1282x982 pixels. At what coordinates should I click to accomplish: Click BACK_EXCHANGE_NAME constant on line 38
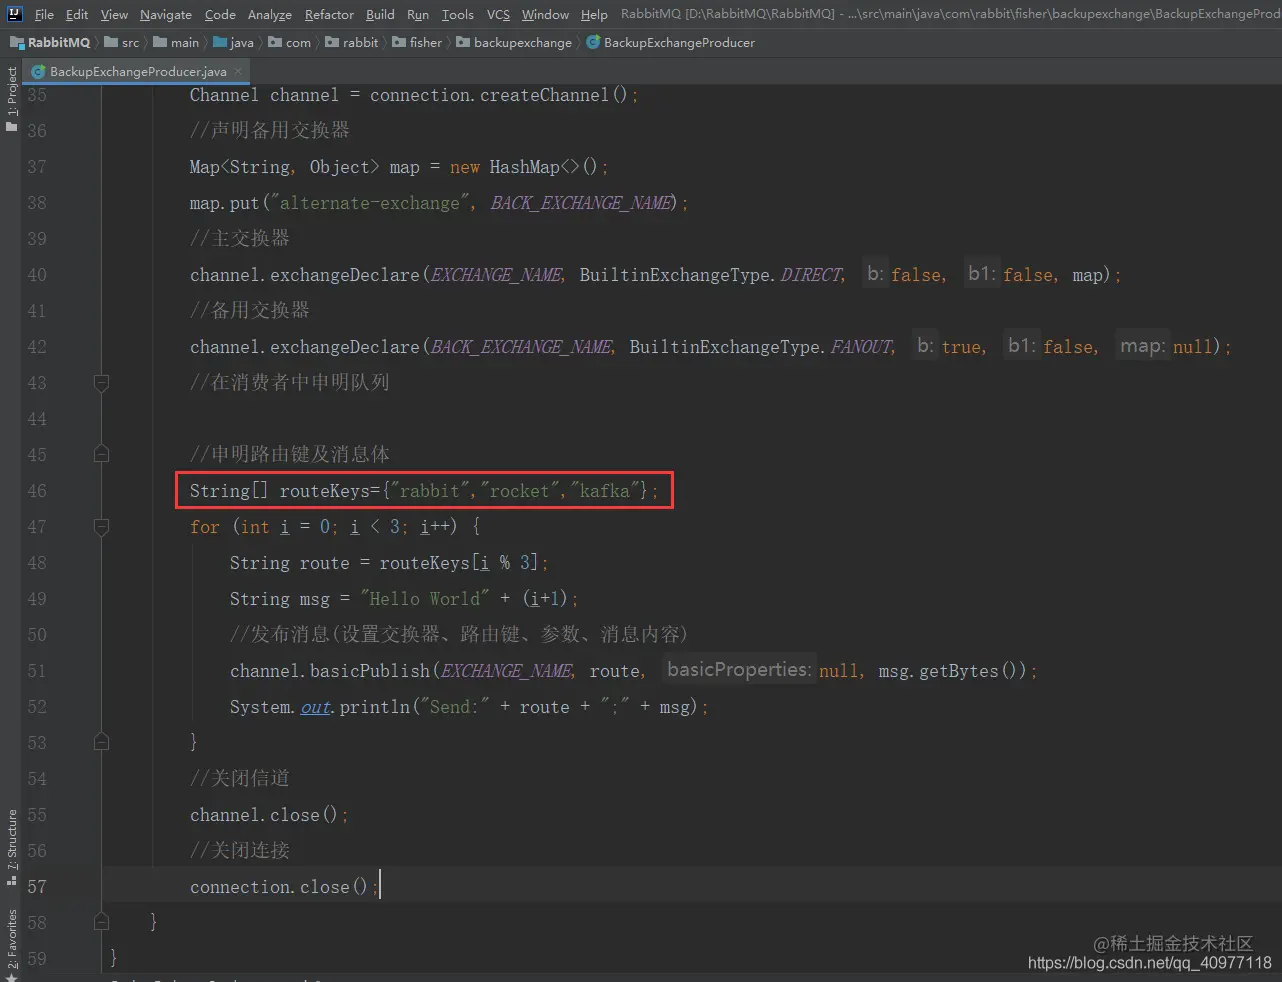[x=583, y=203]
